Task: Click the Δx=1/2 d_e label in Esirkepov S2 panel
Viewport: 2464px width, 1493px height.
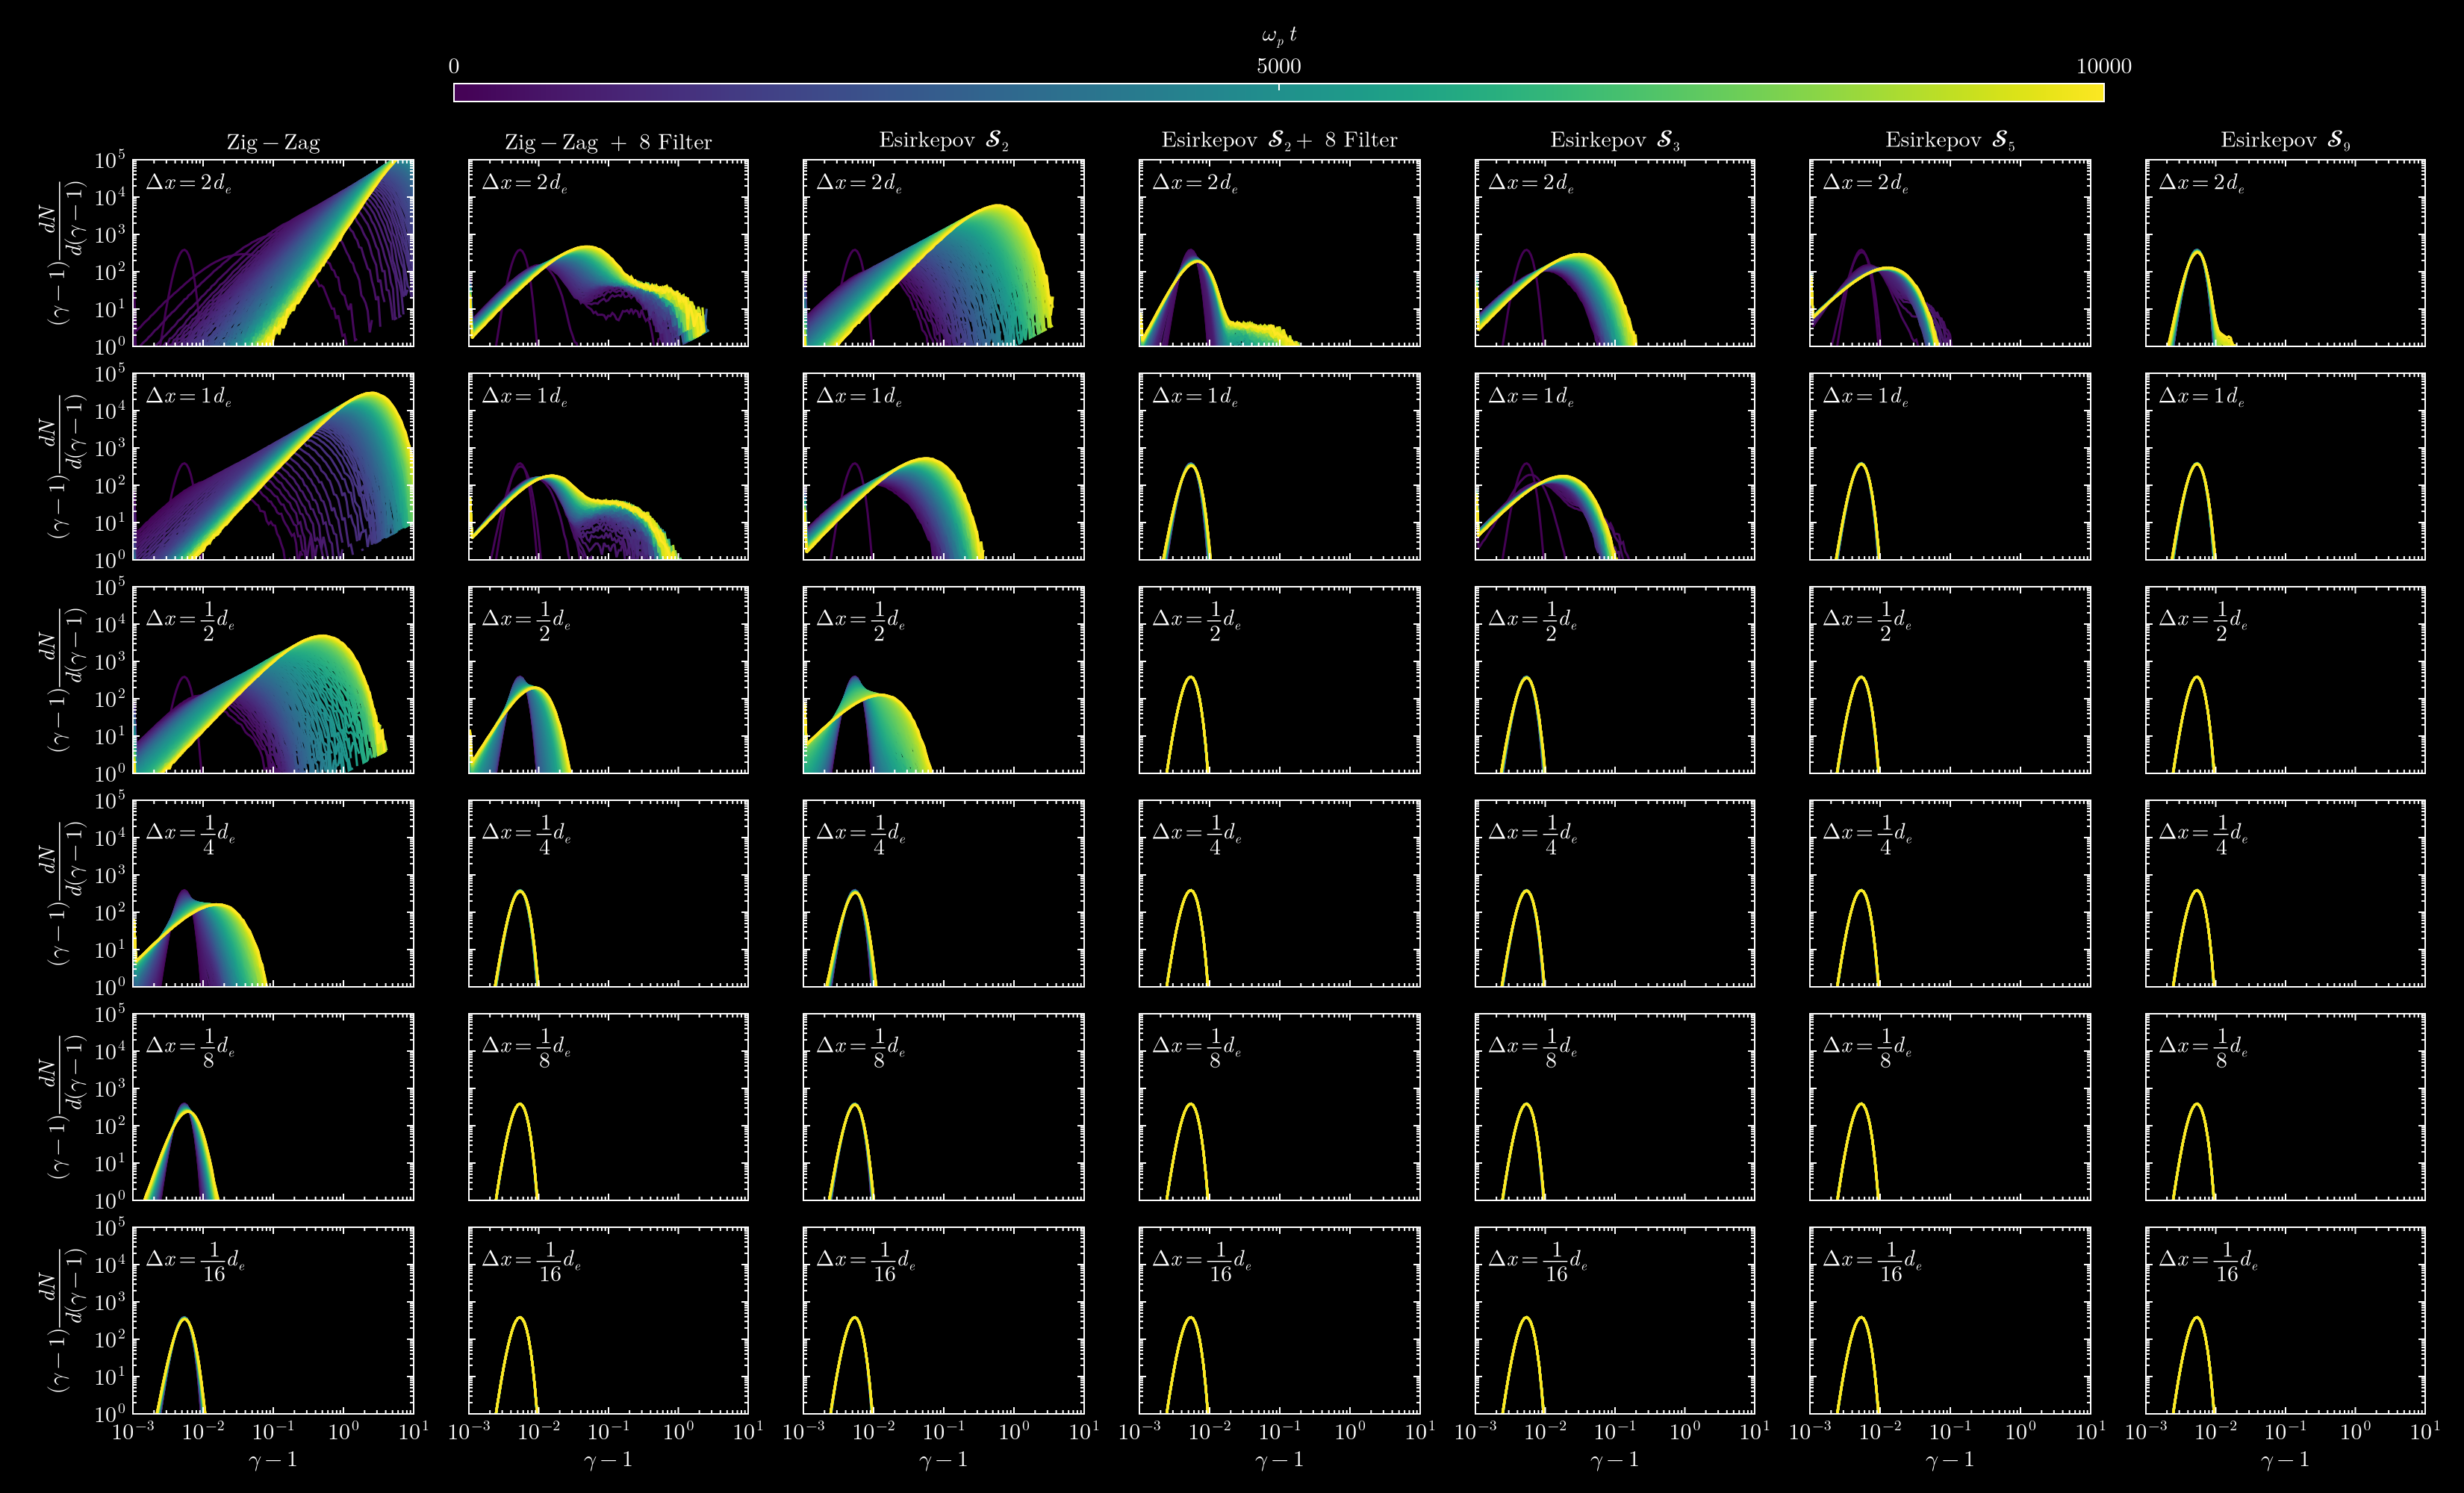Action: 860,620
